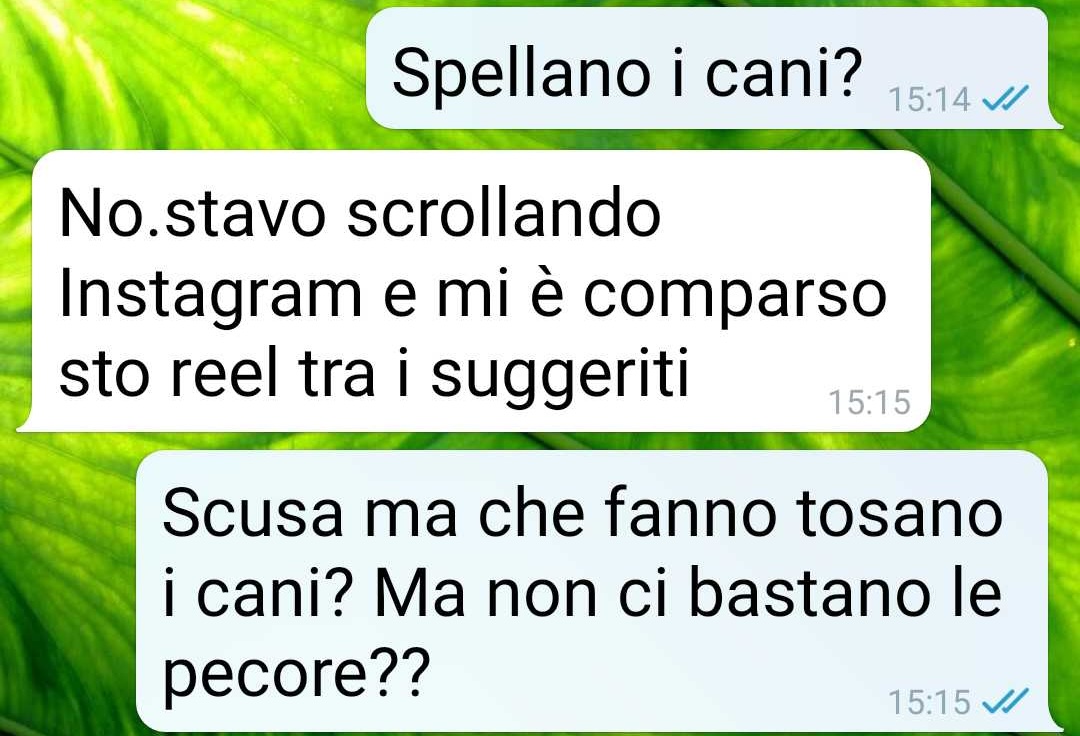Click green leaf wallpaper left of first bubble
Screen dimensions: 1080x736
coord(179,69)
